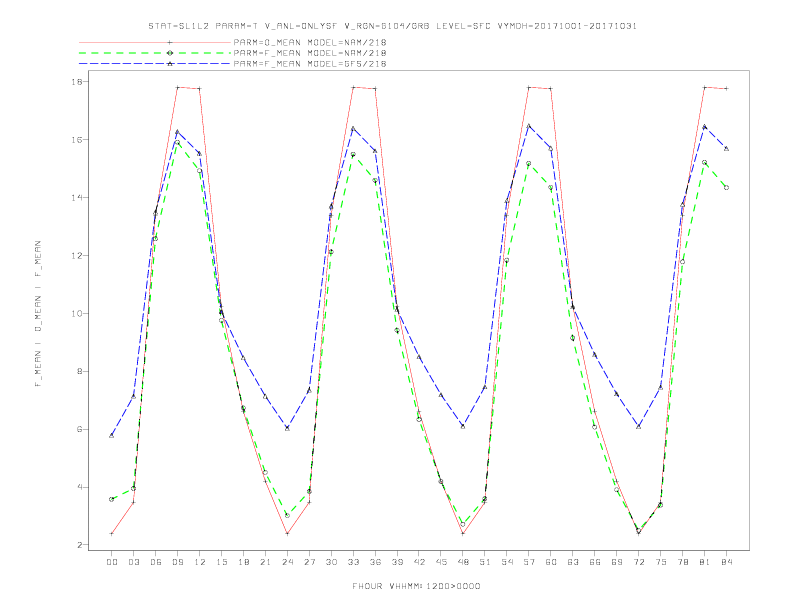Image resolution: width=792 pixels, height=612 pixels.
Task: Click the red solid legend line sample
Action: coord(155,42)
